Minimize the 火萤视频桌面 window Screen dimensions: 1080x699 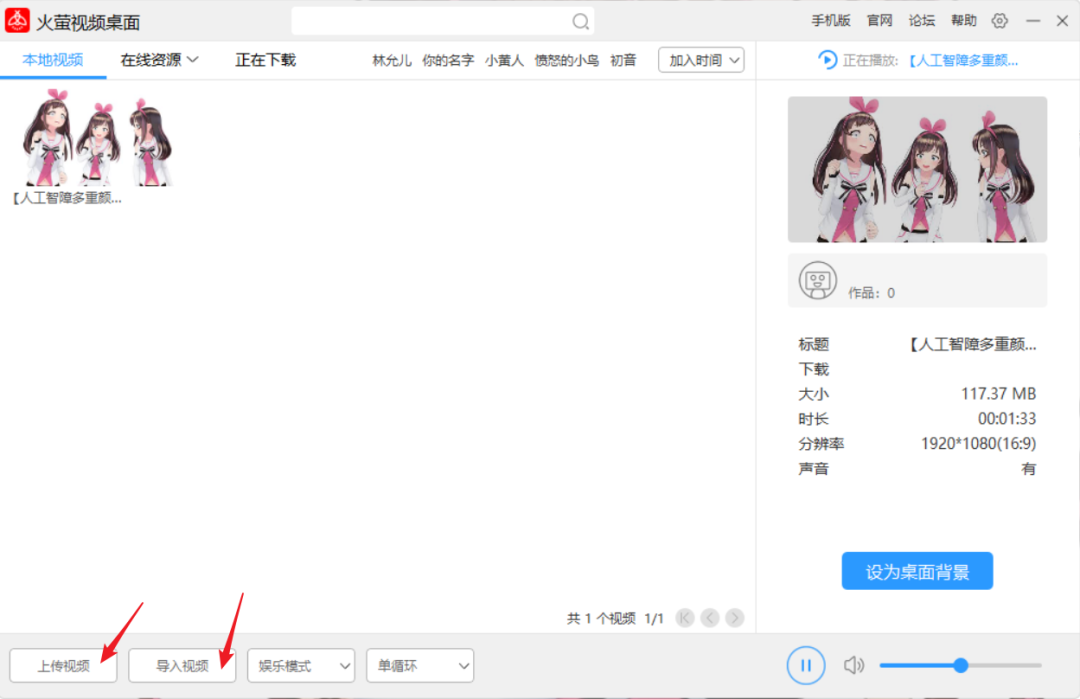(x=1032, y=21)
